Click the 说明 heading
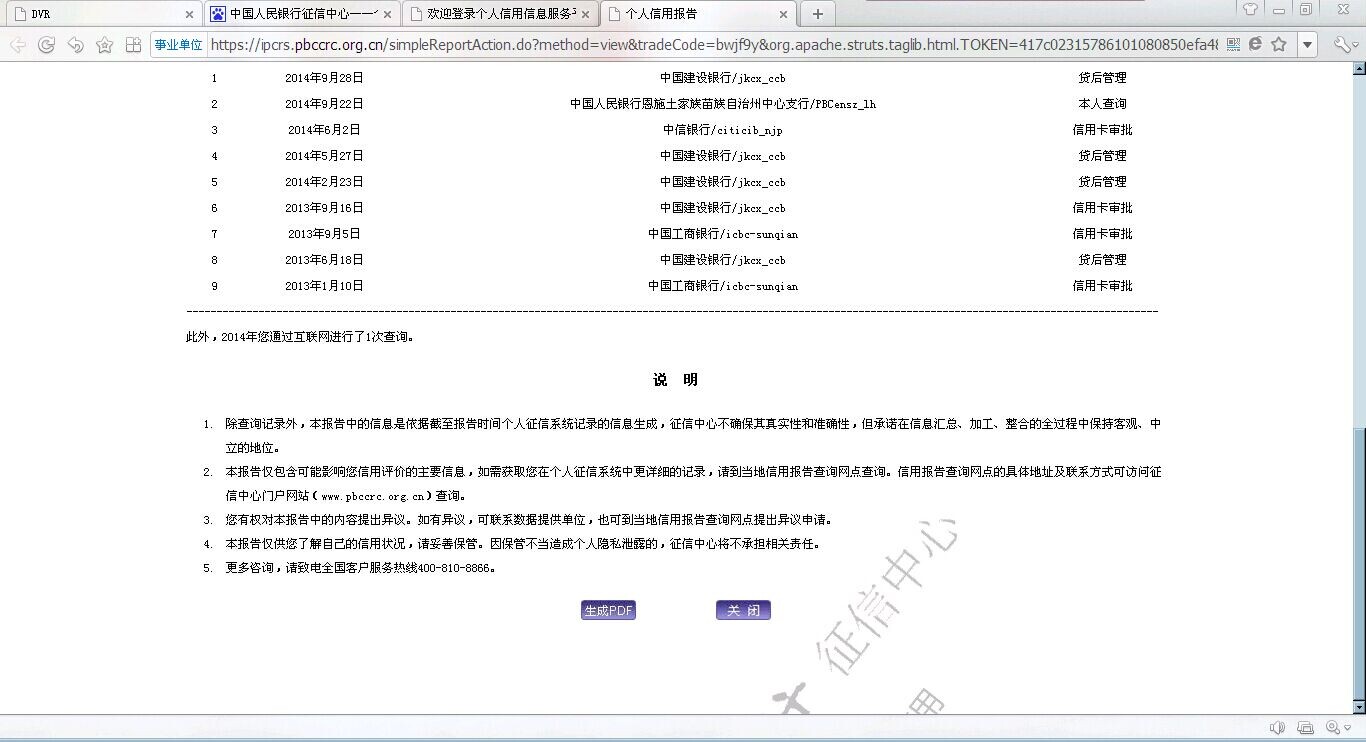The height and width of the screenshot is (742, 1366). 676,380
